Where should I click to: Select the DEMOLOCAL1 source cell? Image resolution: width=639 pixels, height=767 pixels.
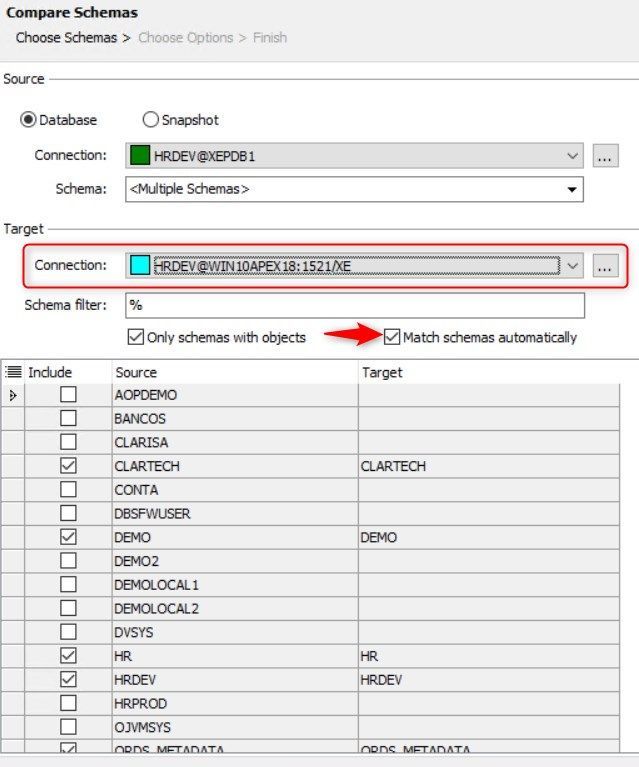point(235,585)
